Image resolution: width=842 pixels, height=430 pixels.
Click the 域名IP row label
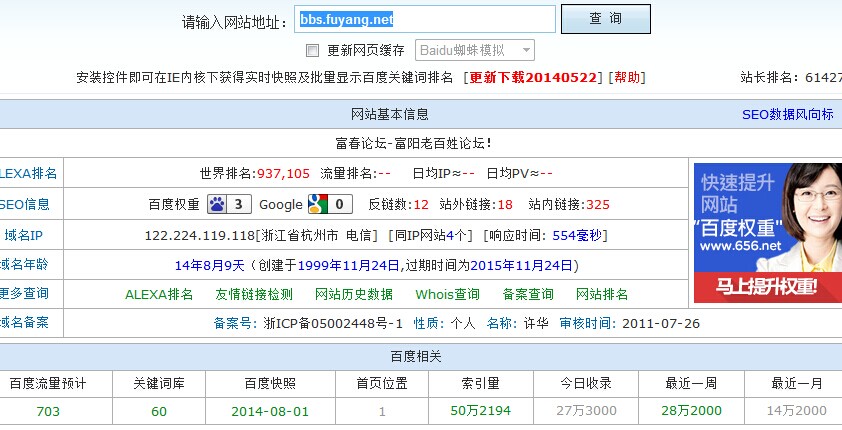click(x=24, y=235)
